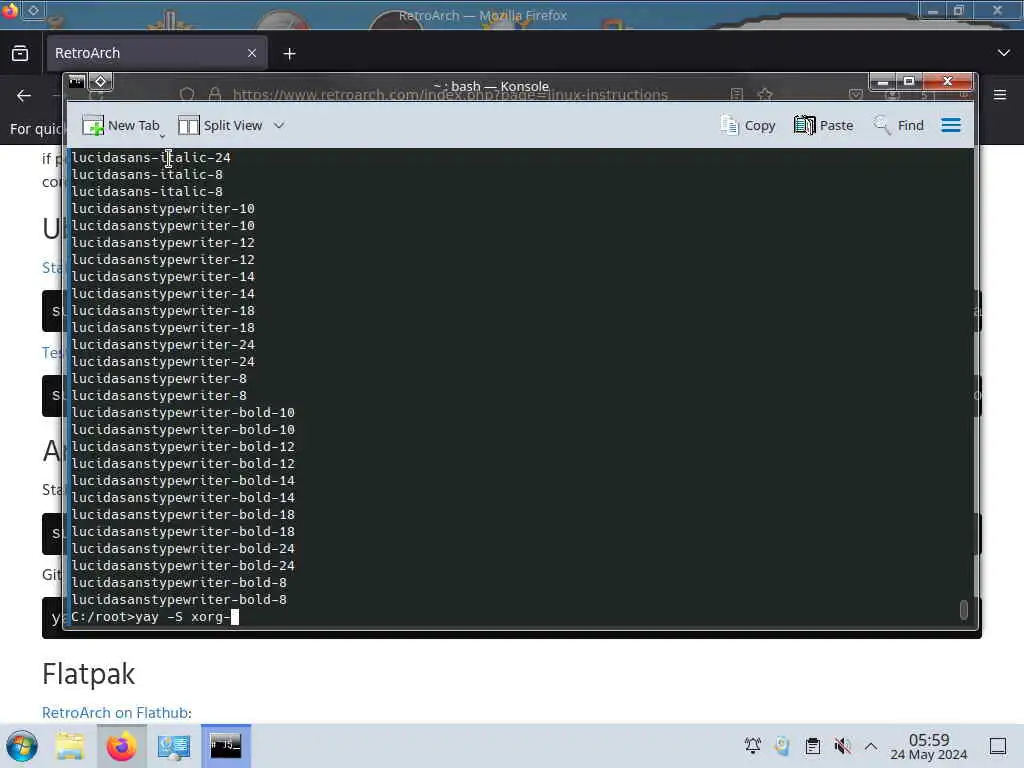Switch to Firefox on the taskbar
This screenshot has width=1024, height=768.
(121, 746)
